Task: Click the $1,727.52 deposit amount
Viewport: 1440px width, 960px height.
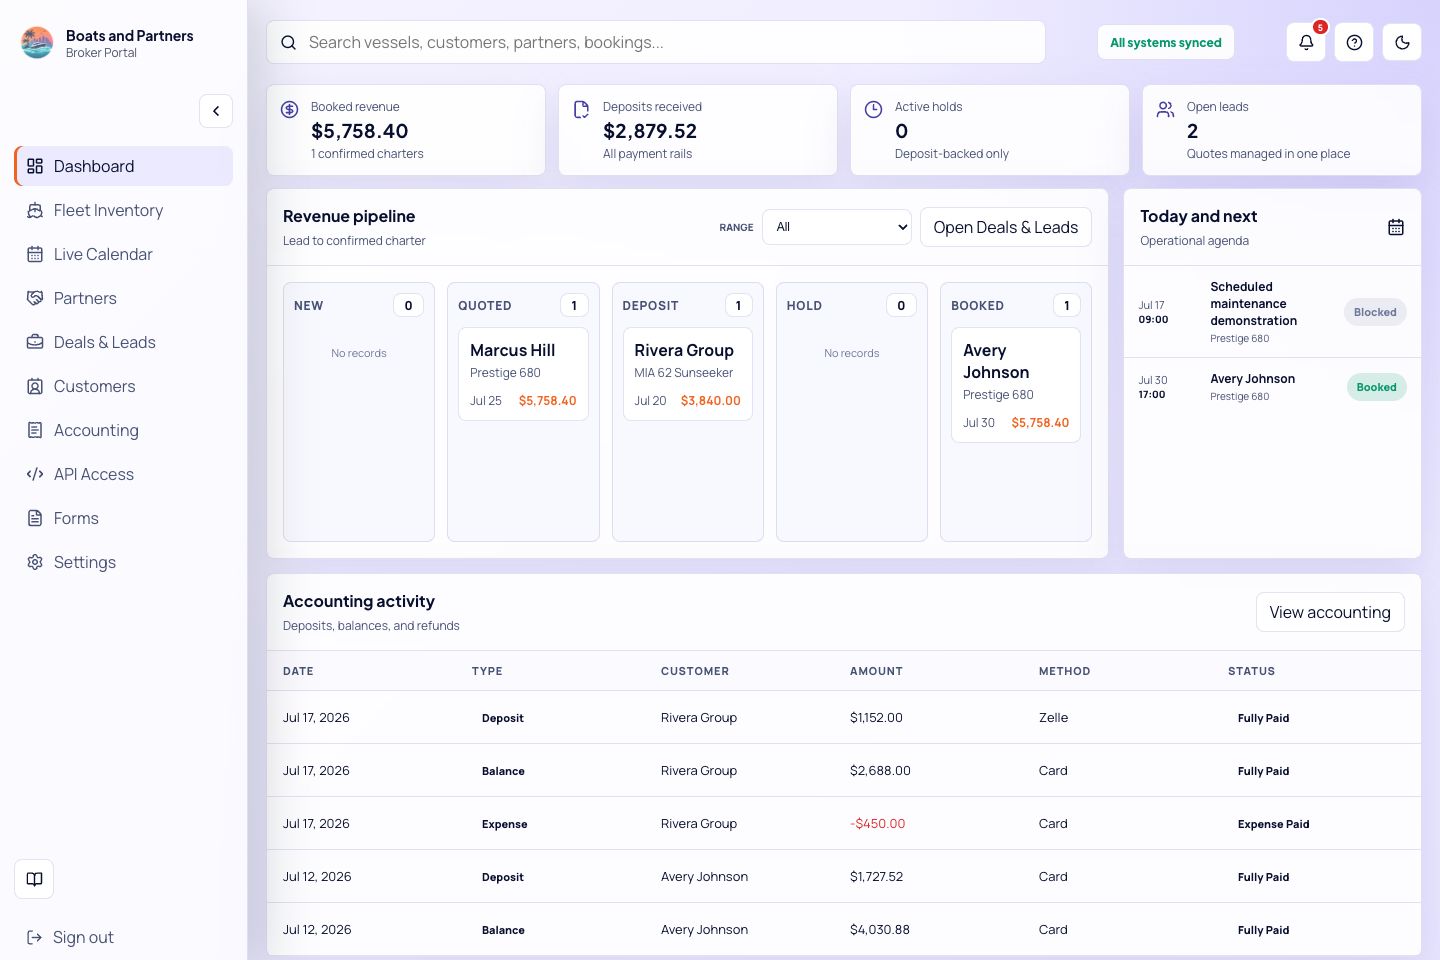Action: tap(876, 876)
